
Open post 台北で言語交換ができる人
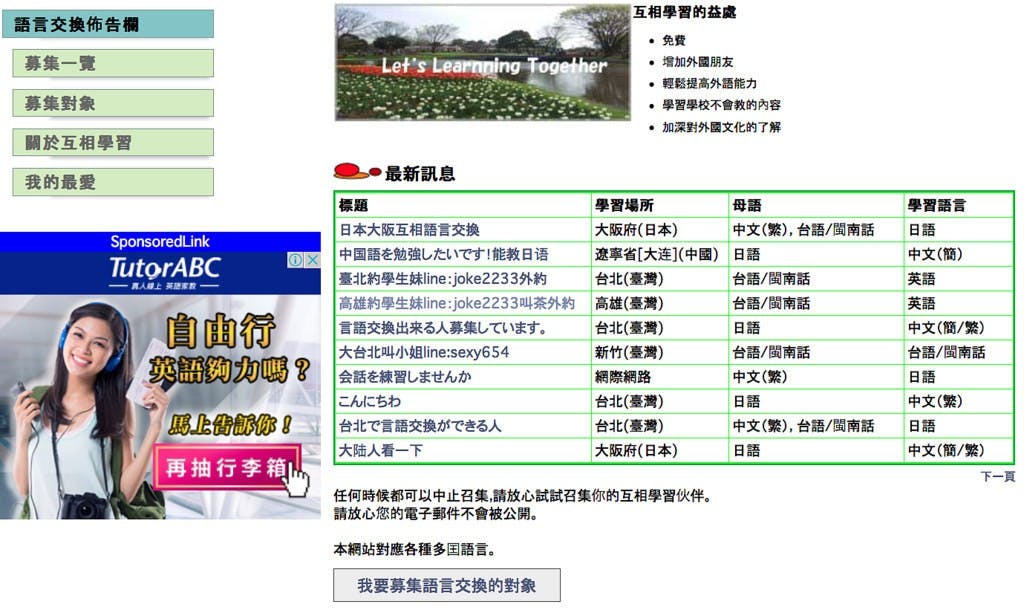coord(420,426)
